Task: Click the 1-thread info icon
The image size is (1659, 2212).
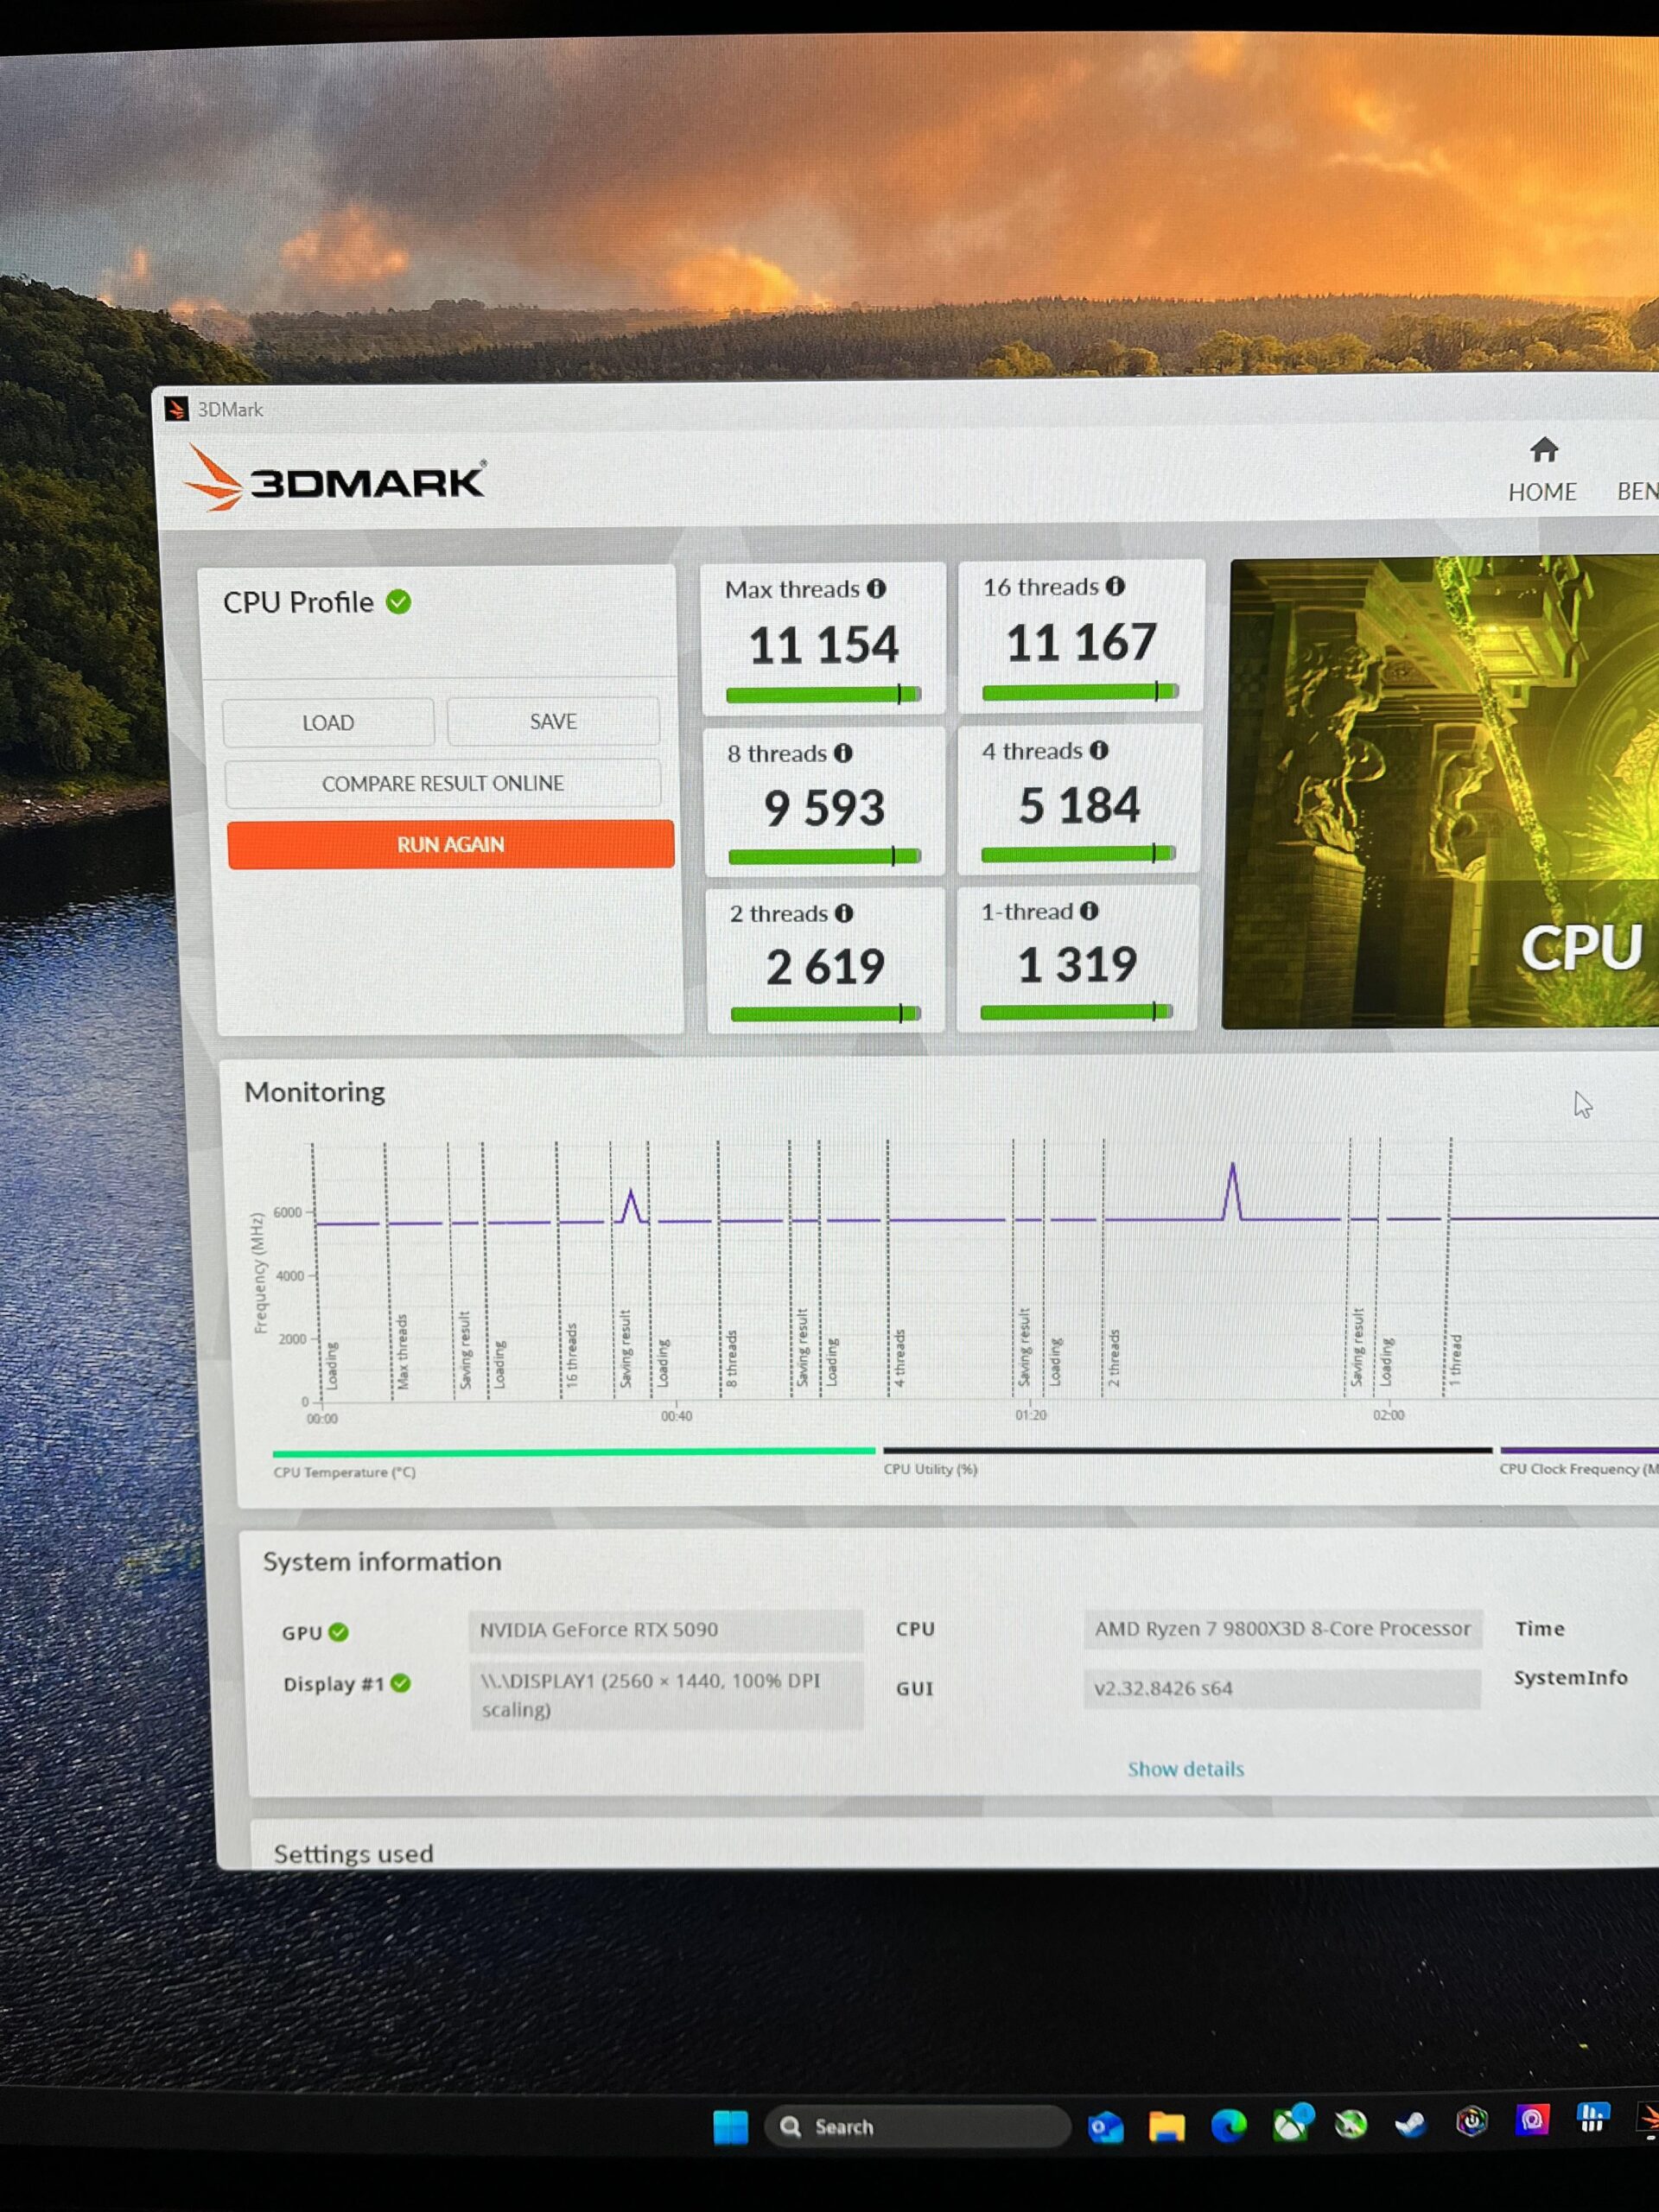Action: pos(1088,910)
